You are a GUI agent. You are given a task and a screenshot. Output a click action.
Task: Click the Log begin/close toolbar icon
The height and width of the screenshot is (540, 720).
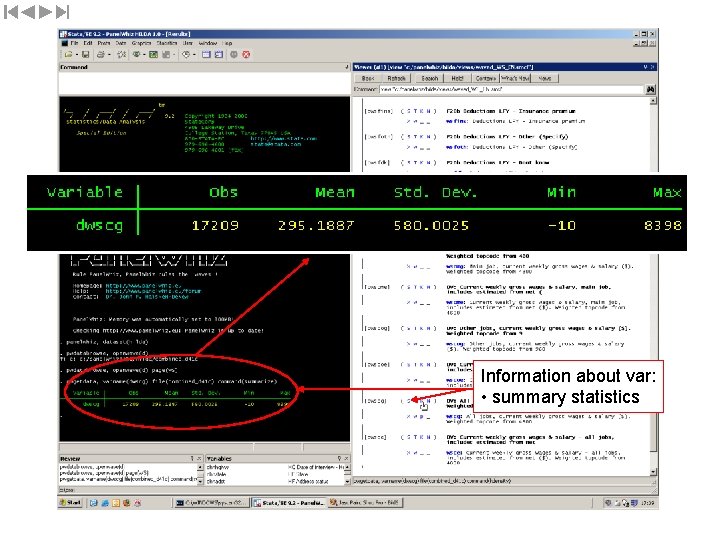[x=122, y=55]
